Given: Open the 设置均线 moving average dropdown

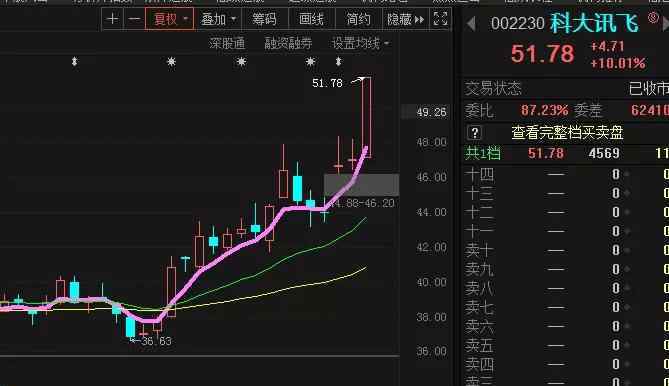Looking at the screenshot, I should point(361,43).
